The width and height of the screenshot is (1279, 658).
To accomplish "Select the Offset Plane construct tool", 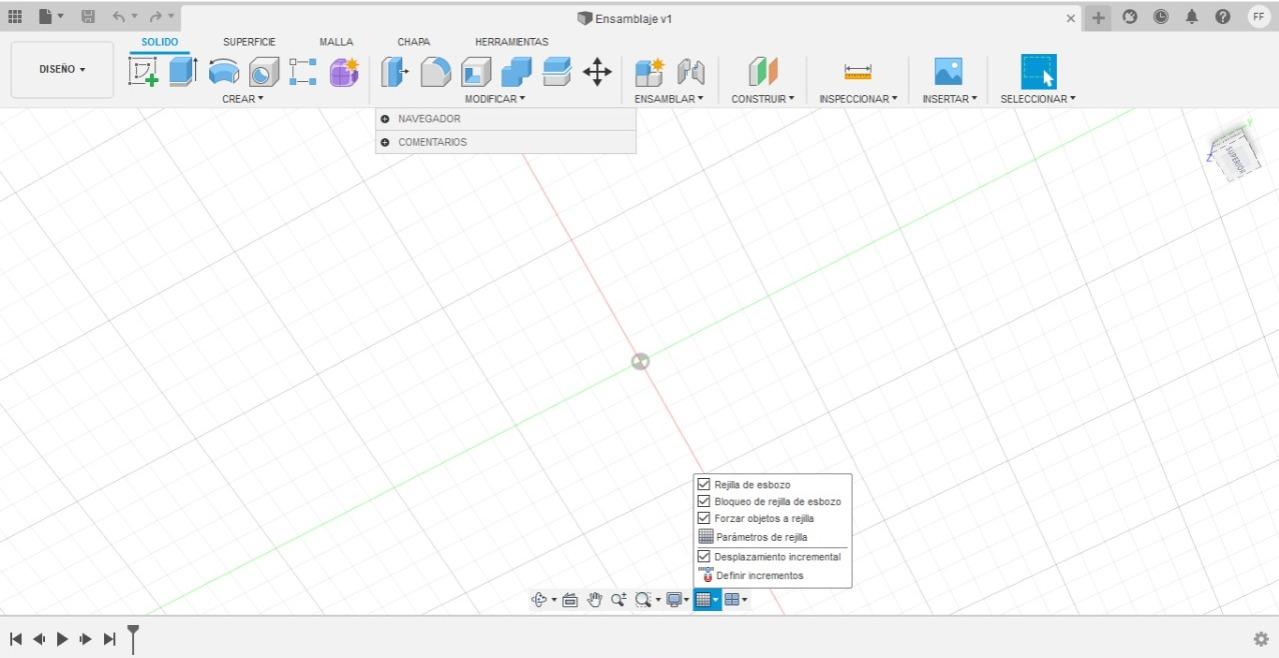I will click(763, 72).
